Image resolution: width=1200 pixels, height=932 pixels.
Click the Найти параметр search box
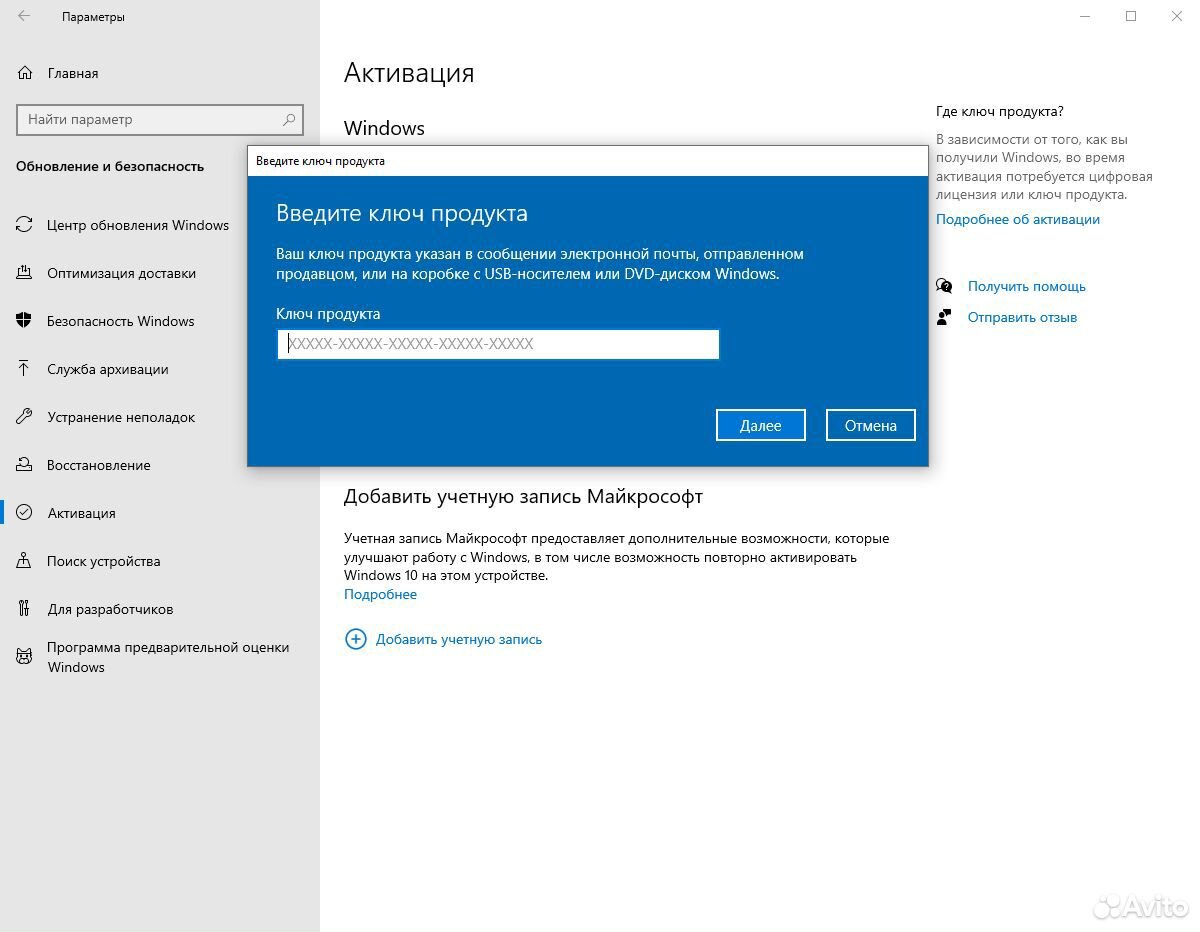pos(160,119)
